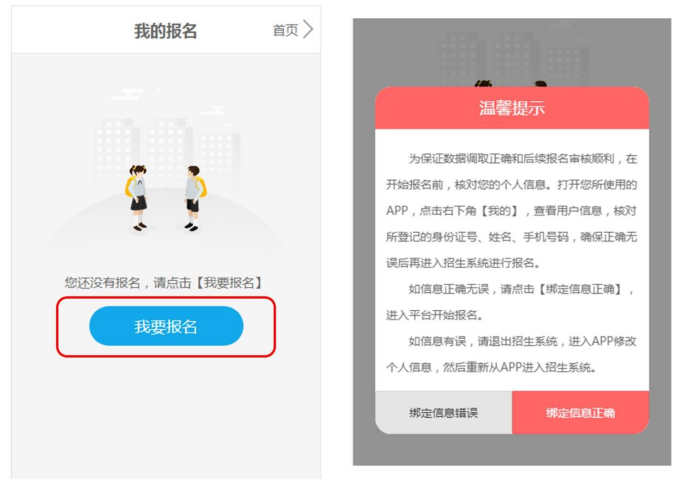Click the empty grey area below 我要报名
Viewport: 692px width, 489px height.
(x=166, y=417)
